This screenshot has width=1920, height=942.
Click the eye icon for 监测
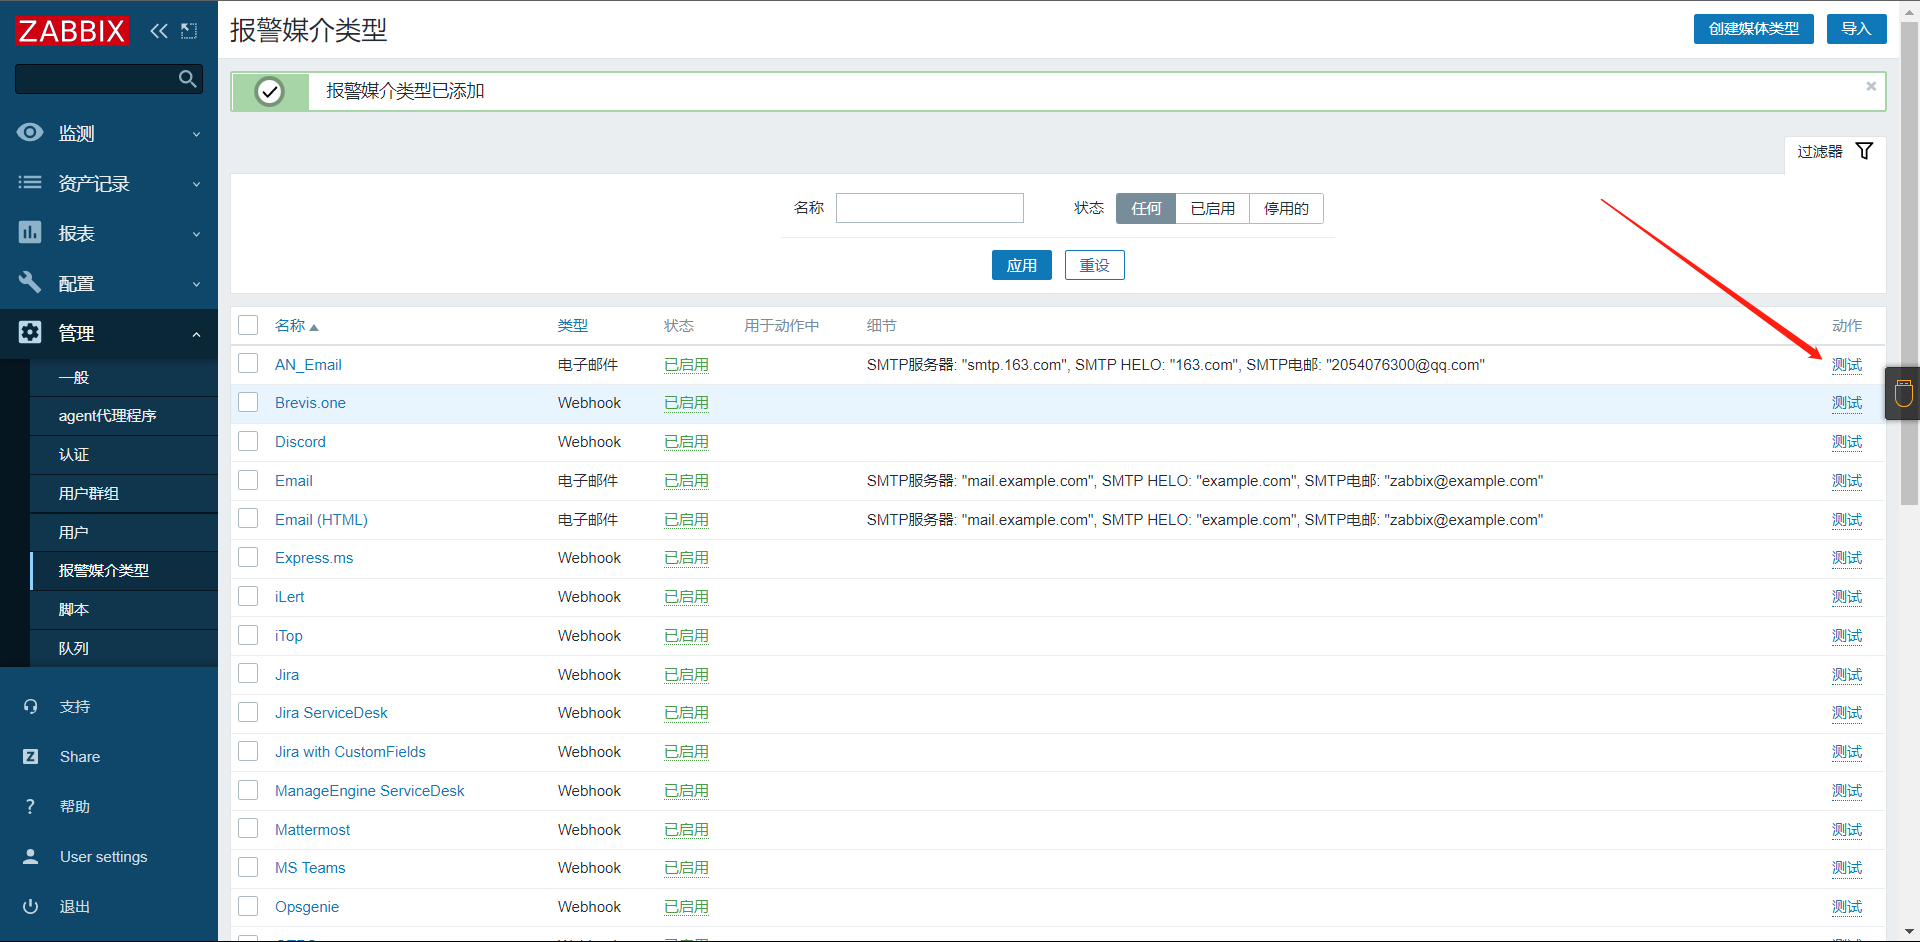30,133
